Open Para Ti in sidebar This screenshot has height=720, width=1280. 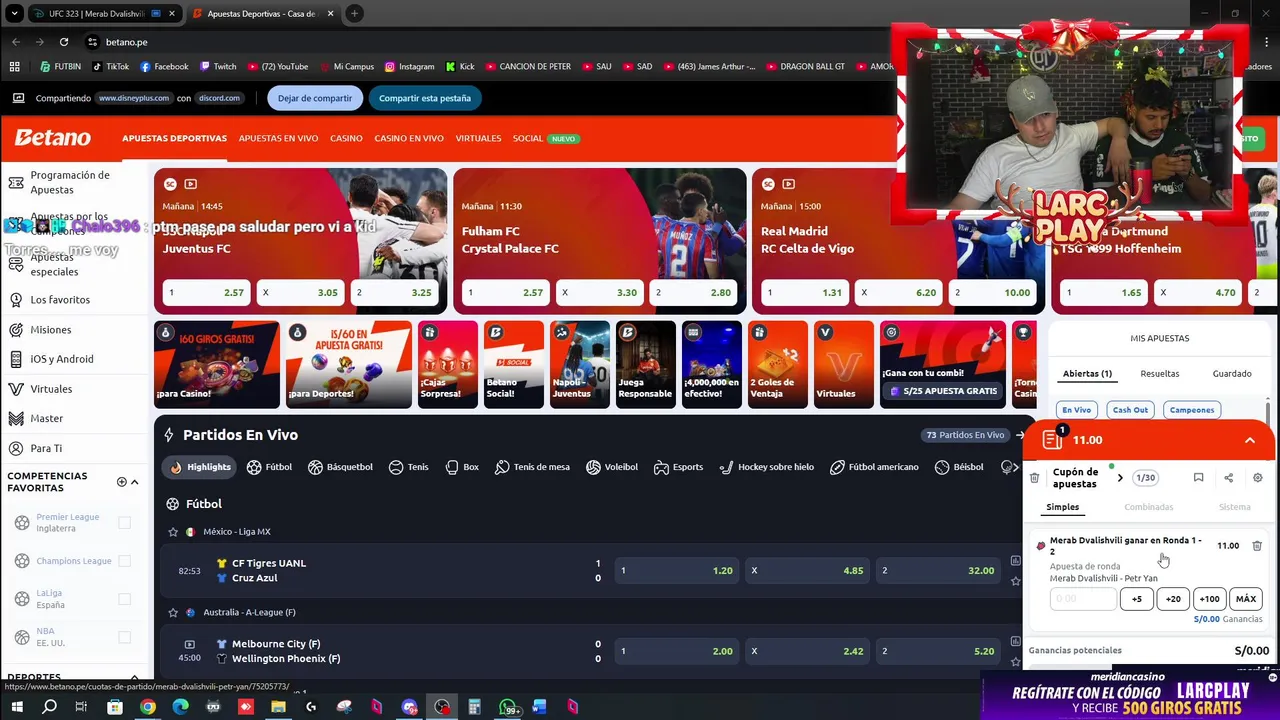(x=46, y=448)
